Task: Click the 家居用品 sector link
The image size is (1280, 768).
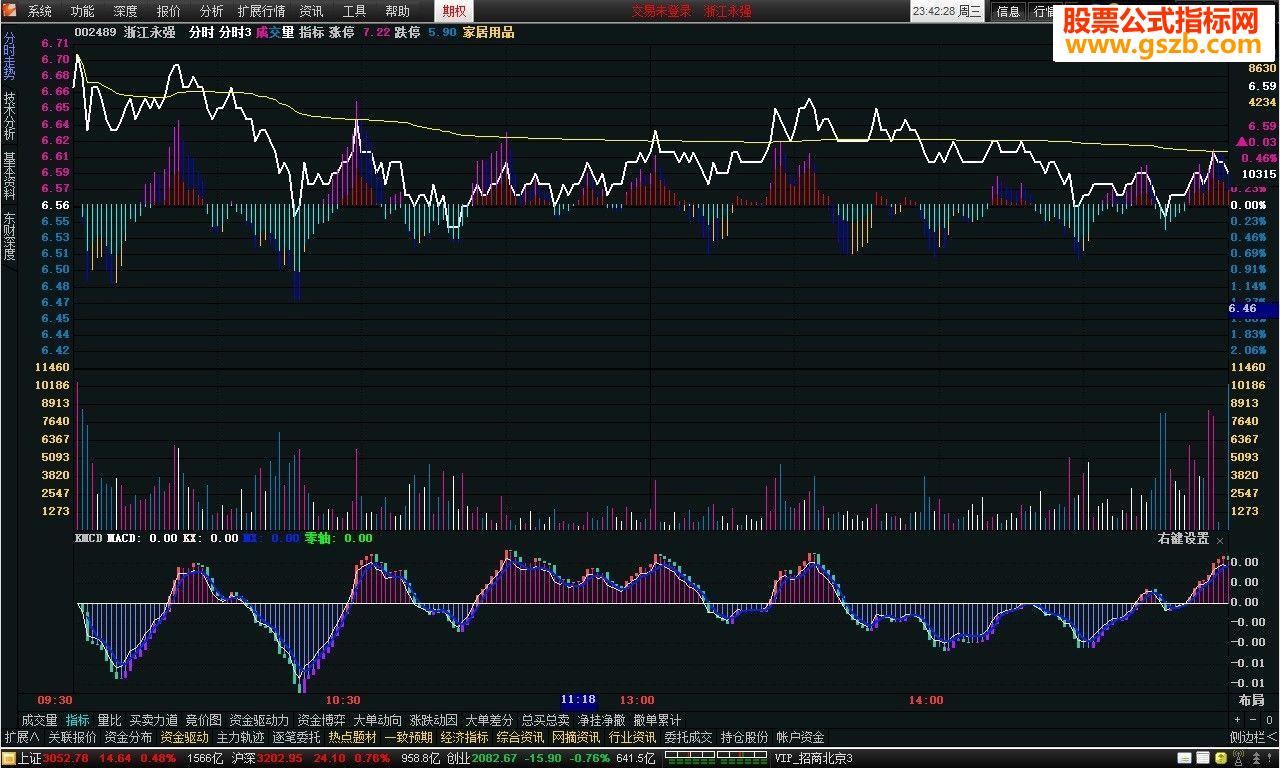Action: coord(489,32)
